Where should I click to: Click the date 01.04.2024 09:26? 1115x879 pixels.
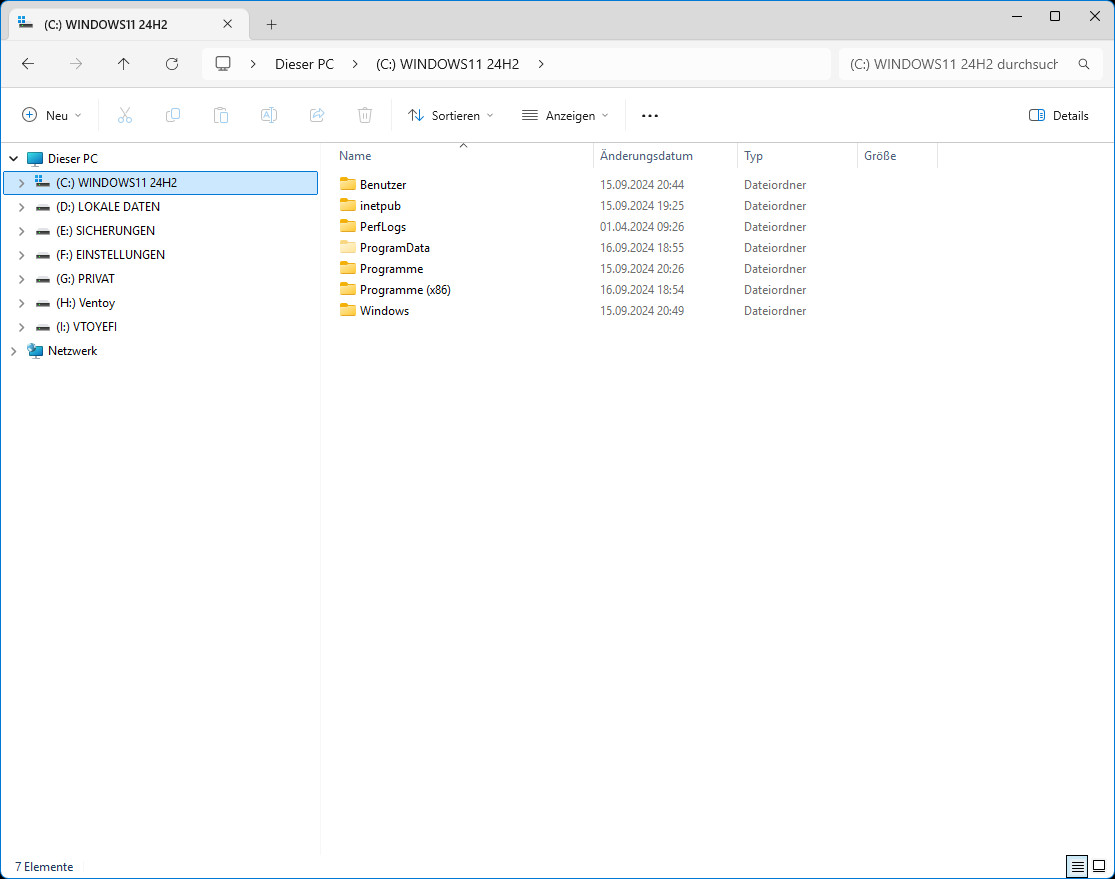[x=642, y=226]
